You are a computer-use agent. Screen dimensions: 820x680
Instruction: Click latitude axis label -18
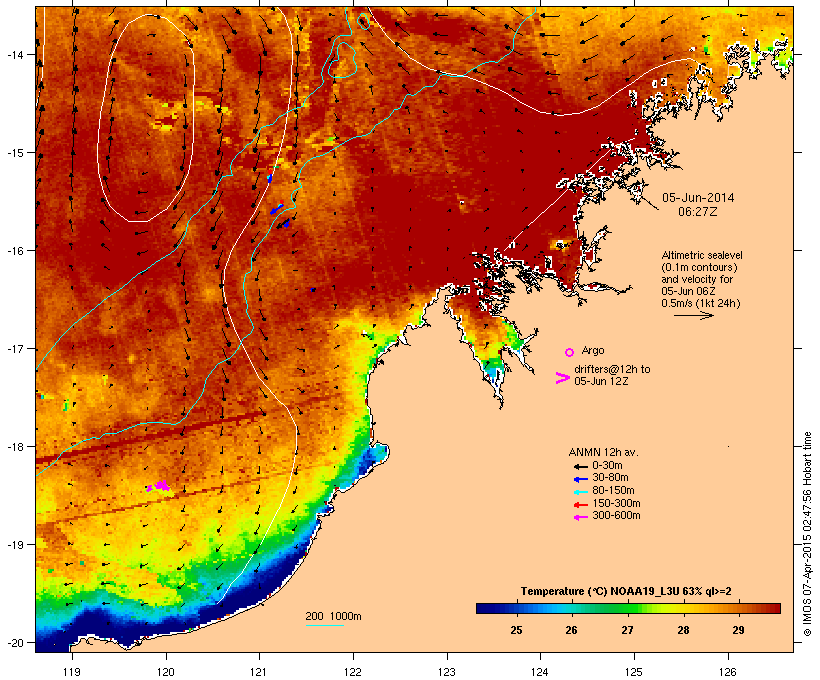point(15,446)
